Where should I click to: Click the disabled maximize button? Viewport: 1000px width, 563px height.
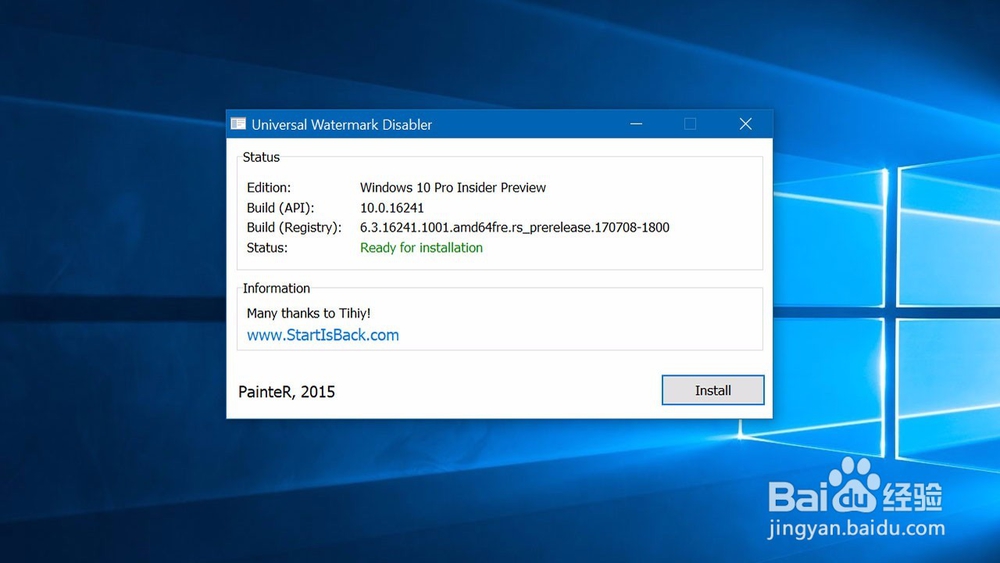click(690, 124)
